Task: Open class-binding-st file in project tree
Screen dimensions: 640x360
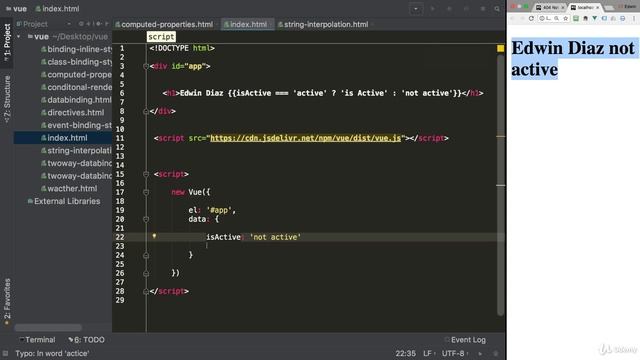Action: pos(76,62)
